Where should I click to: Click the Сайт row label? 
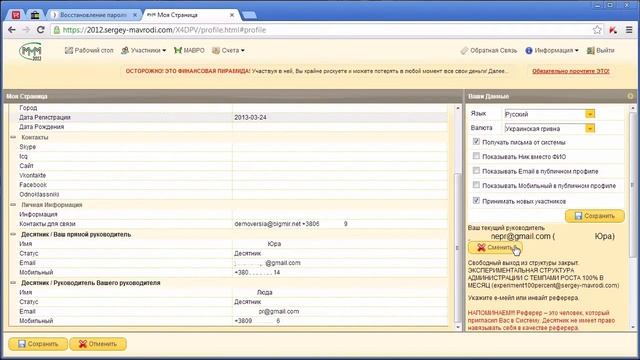pos(26,166)
